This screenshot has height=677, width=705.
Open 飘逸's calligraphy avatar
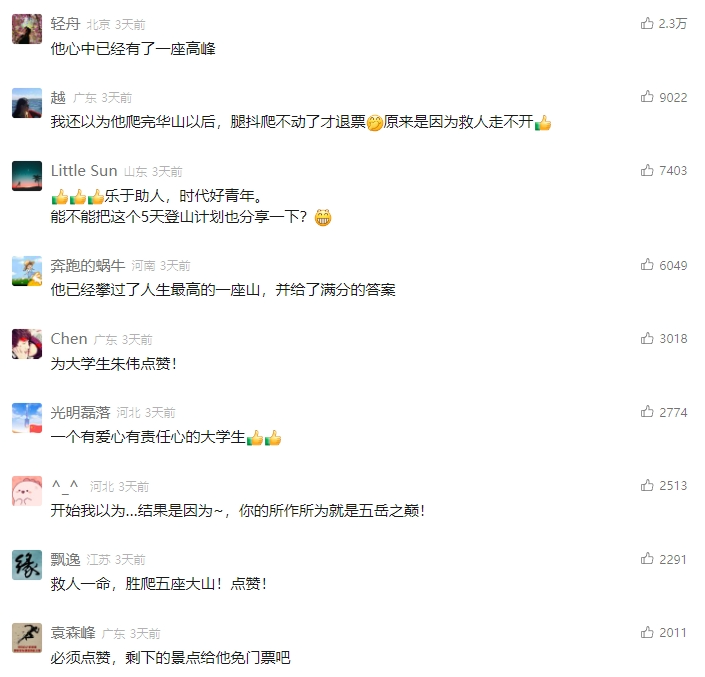27,565
